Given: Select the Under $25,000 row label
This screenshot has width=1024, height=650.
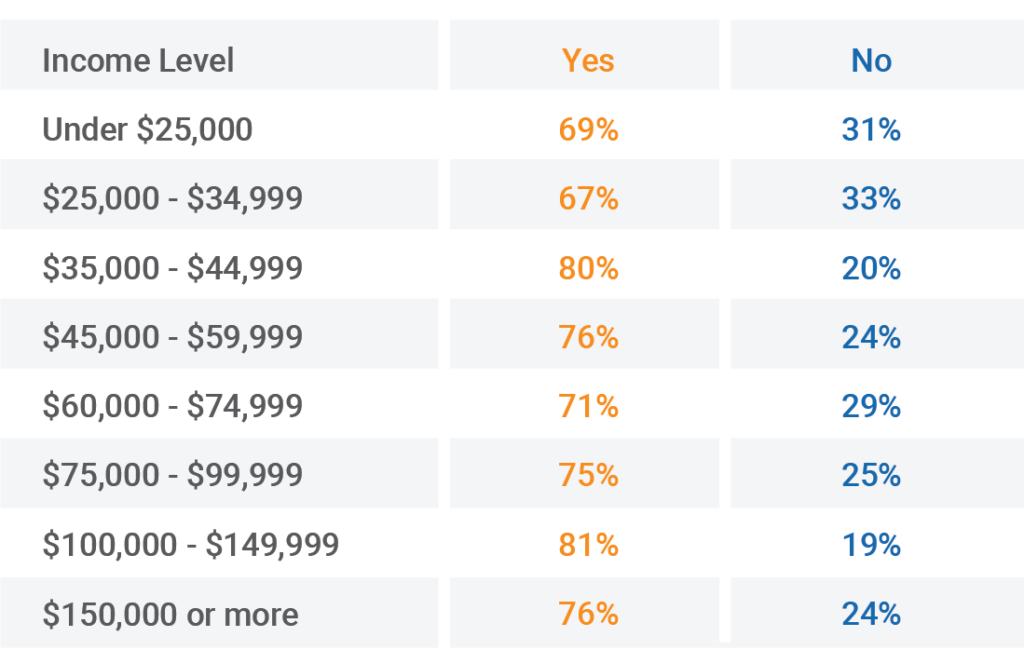Looking at the screenshot, I should click(x=148, y=129).
